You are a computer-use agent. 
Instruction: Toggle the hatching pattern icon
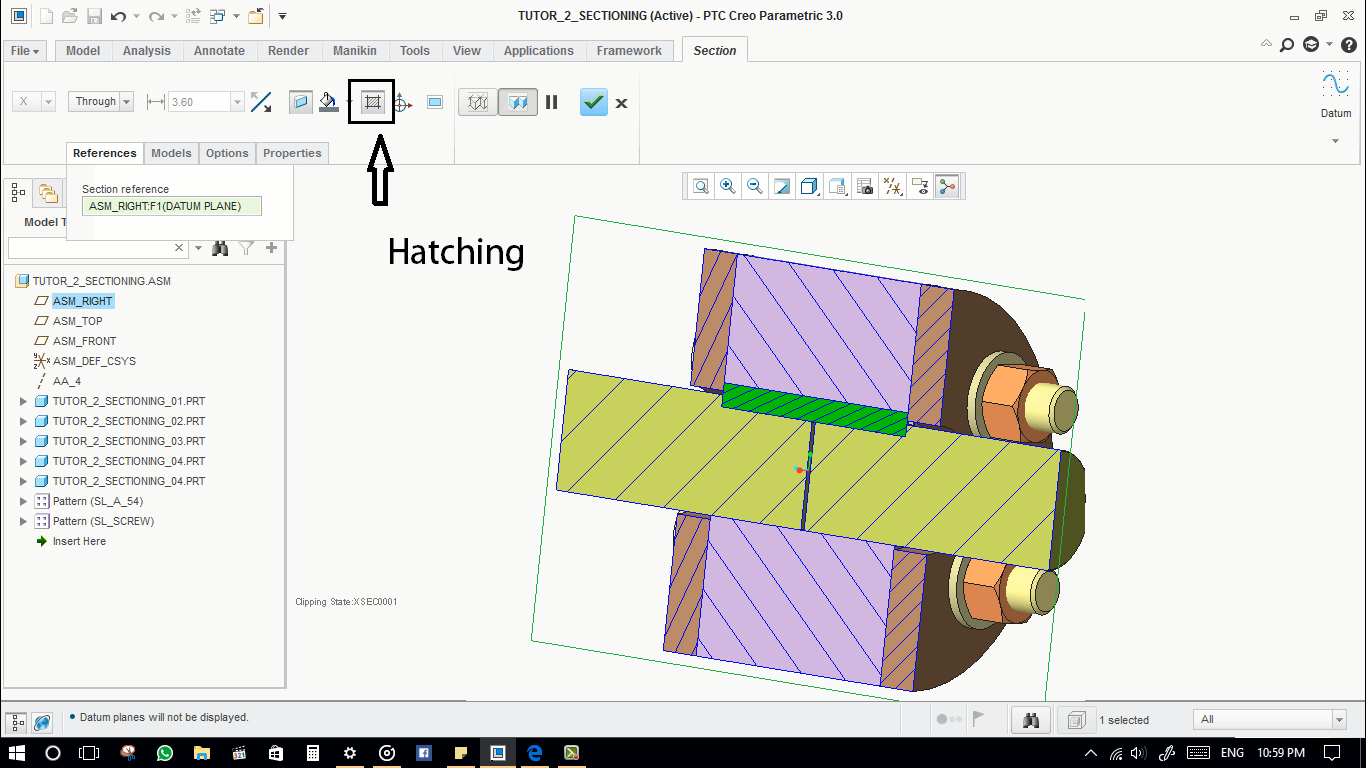[x=372, y=102]
